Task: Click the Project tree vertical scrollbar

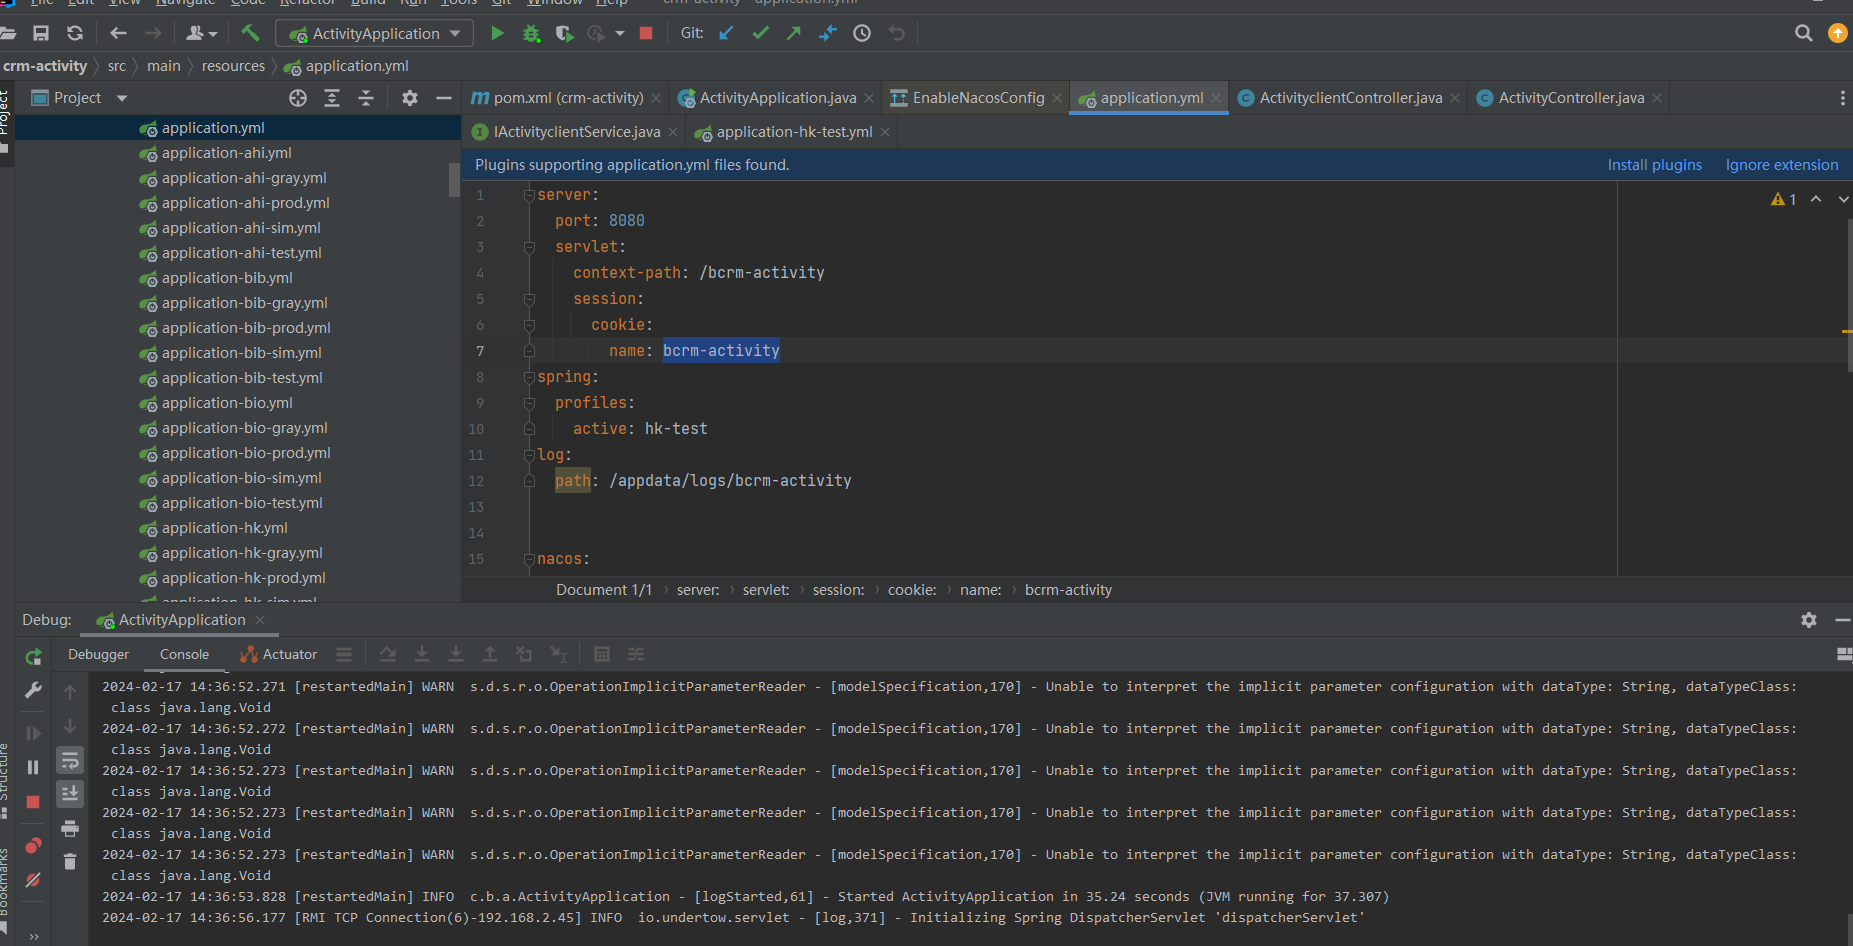Action: click(454, 180)
